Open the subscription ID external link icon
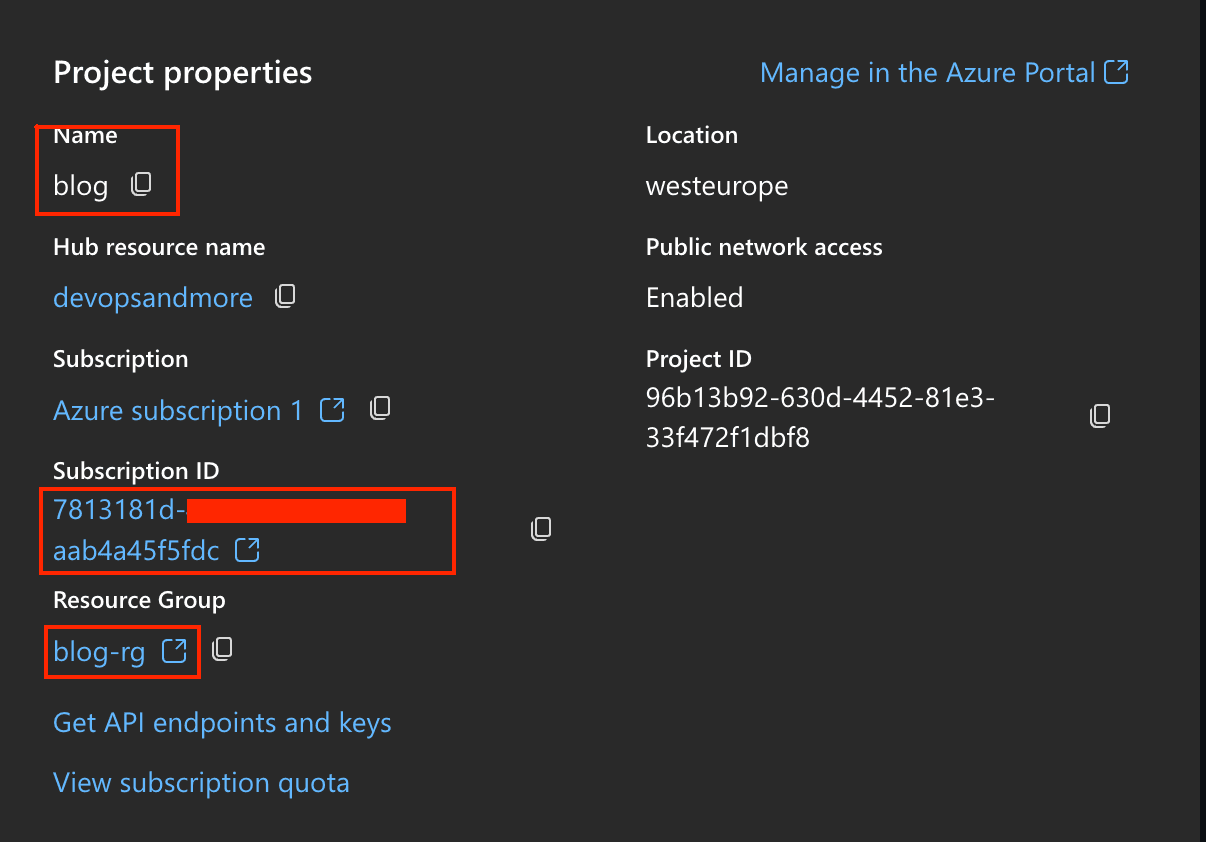 point(246,549)
